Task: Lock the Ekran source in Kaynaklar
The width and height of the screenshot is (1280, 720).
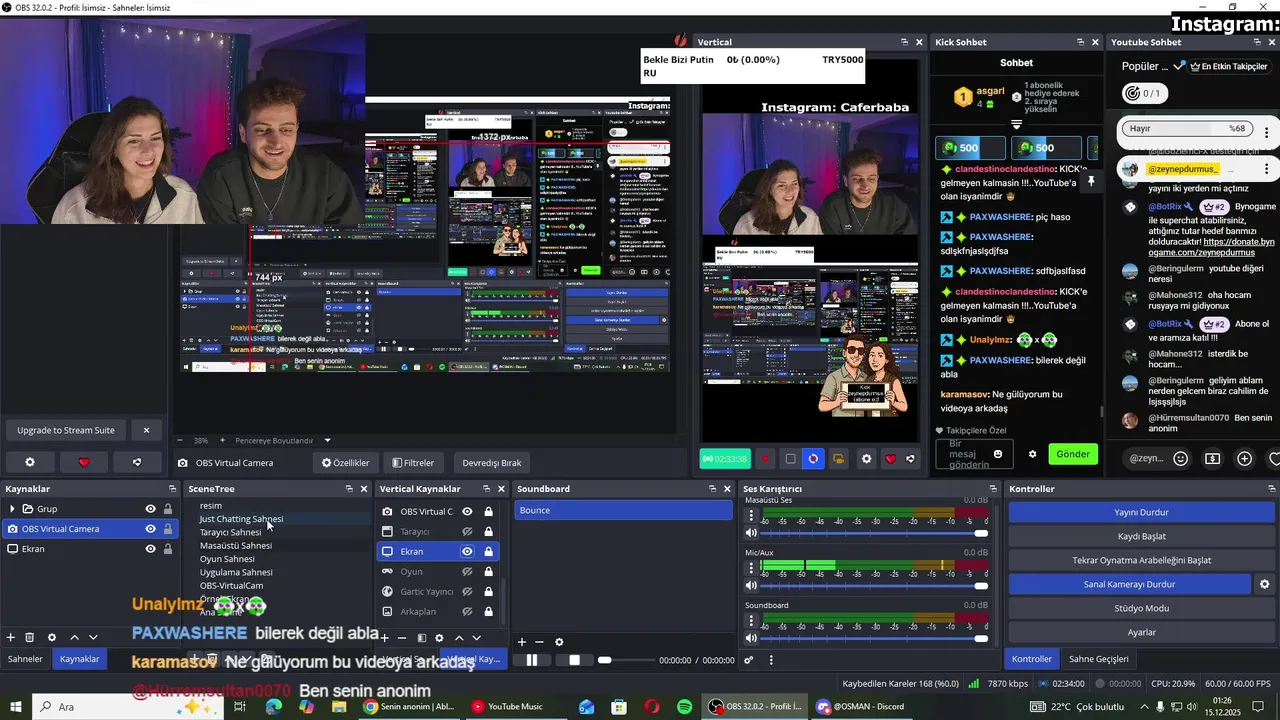Action: [168, 549]
